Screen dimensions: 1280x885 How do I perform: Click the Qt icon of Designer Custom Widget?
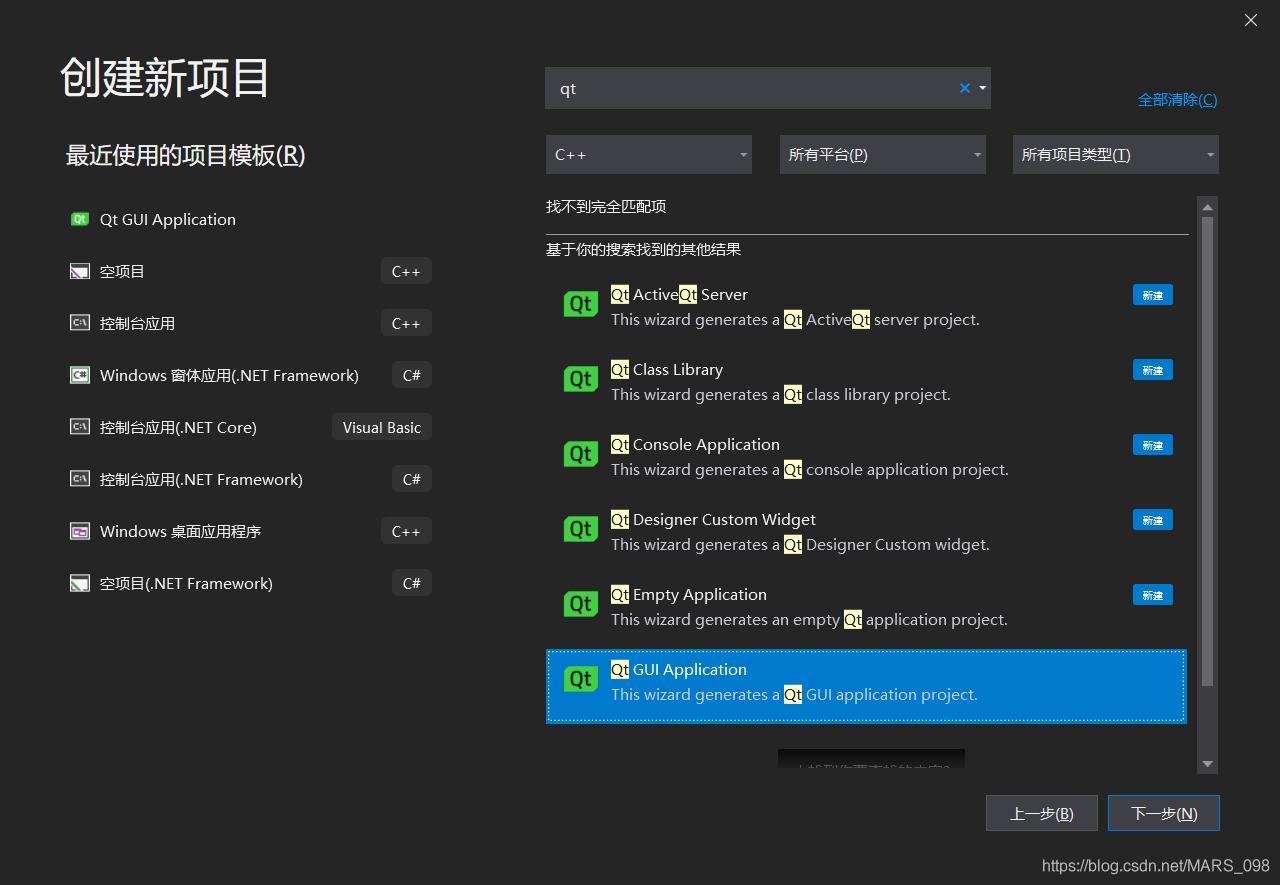(580, 529)
